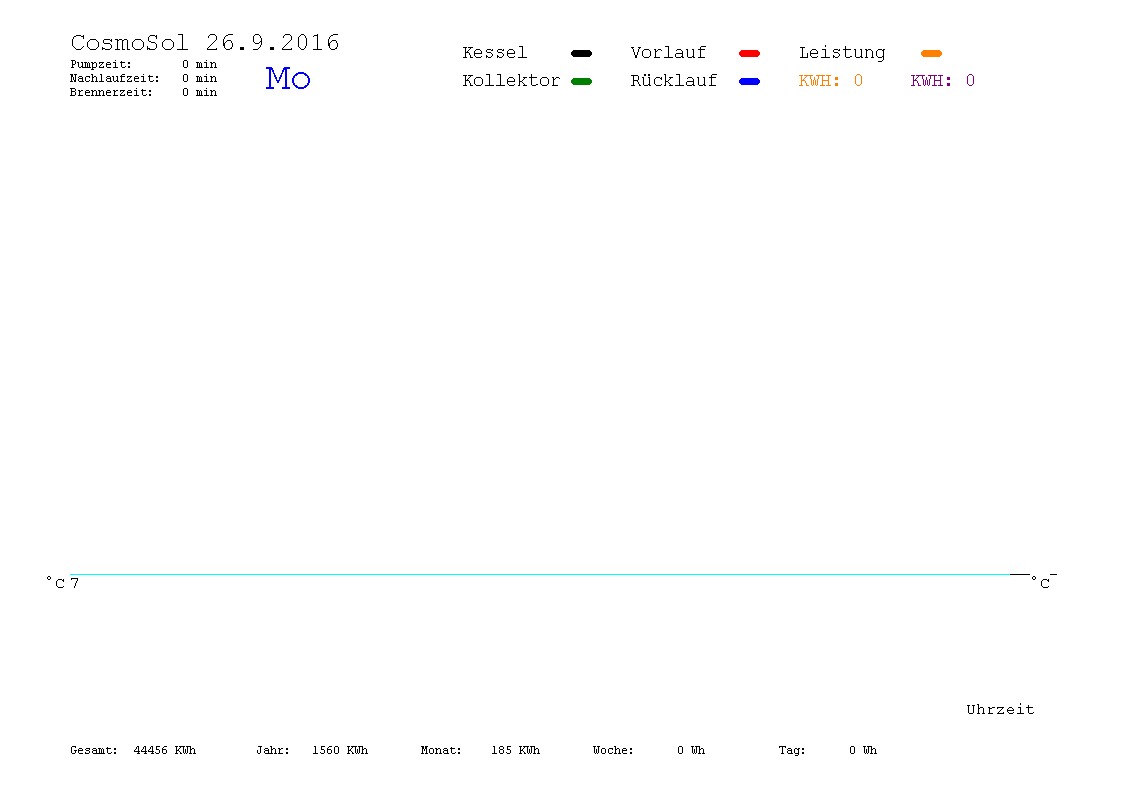The height and width of the screenshot is (812, 1148).
Task: Click the cyan temperature baseline
Action: click(540, 575)
